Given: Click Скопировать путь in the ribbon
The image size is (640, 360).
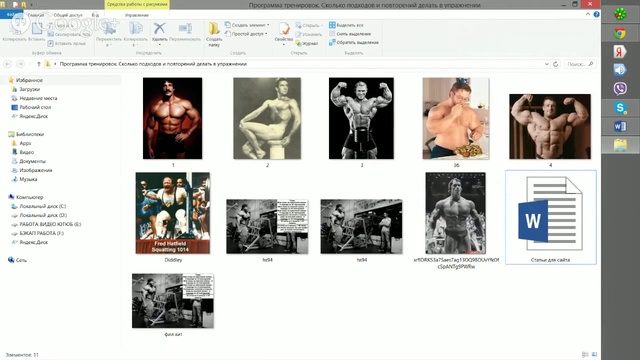Looking at the screenshot, I should point(69,34).
